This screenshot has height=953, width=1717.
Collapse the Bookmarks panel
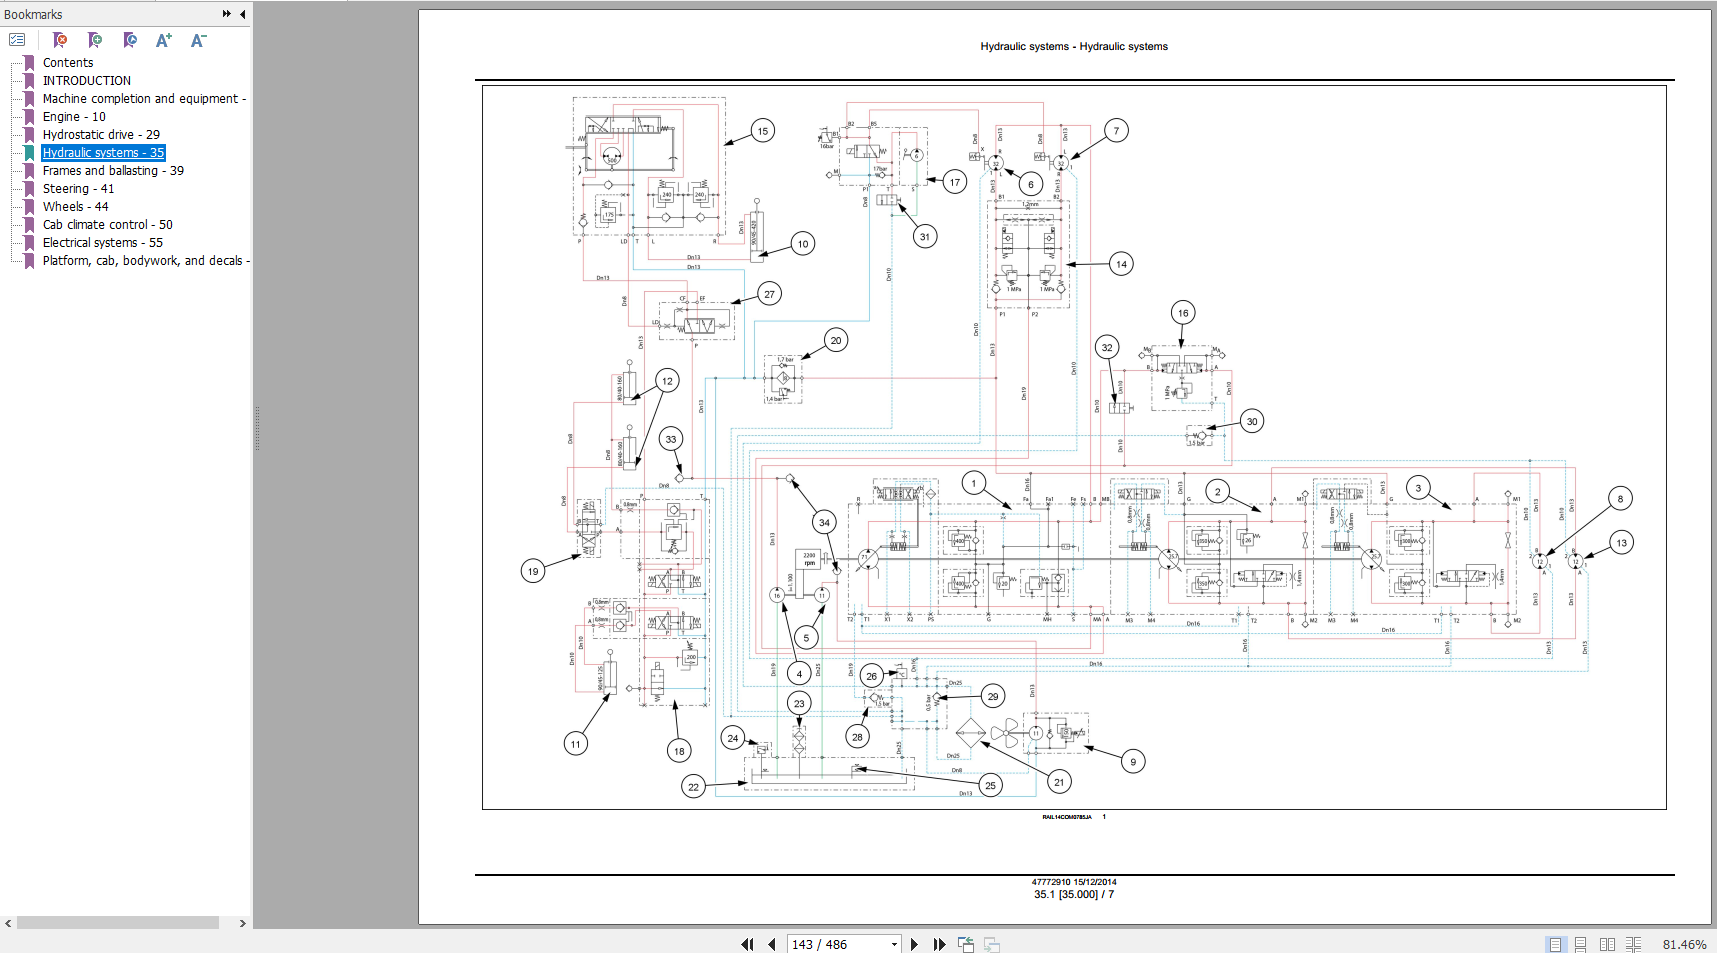[243, 14]
